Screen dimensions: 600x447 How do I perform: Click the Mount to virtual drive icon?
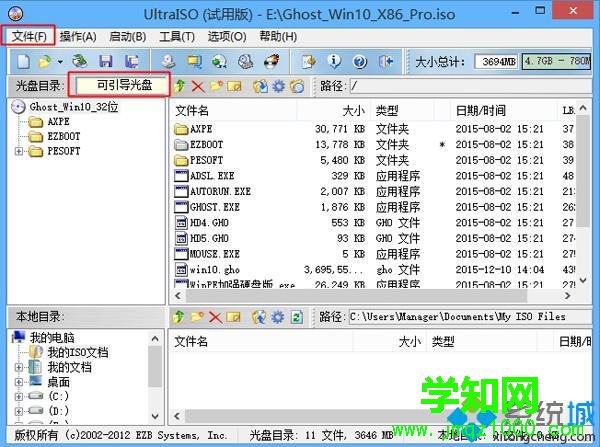220,61
